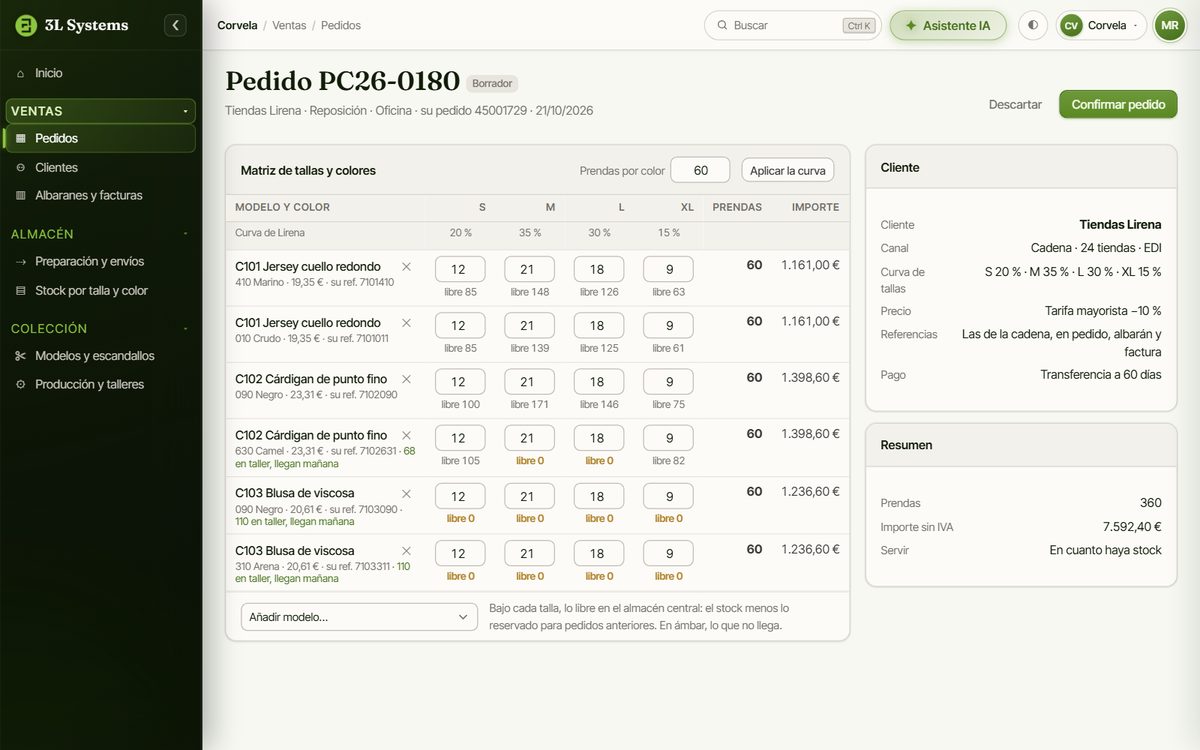Click the Asistente IA button

pyautogui.click(x=948, y=25)
